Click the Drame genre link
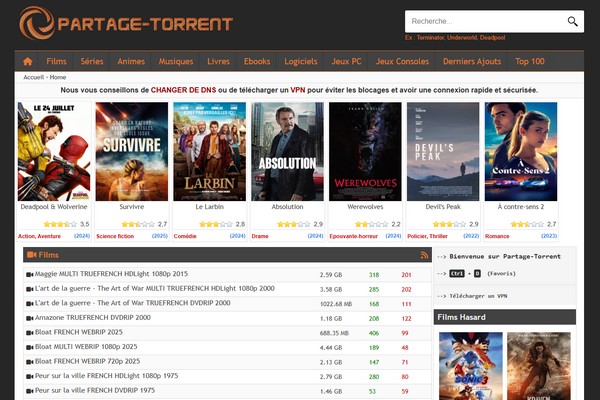 click(x=260, y=236)
